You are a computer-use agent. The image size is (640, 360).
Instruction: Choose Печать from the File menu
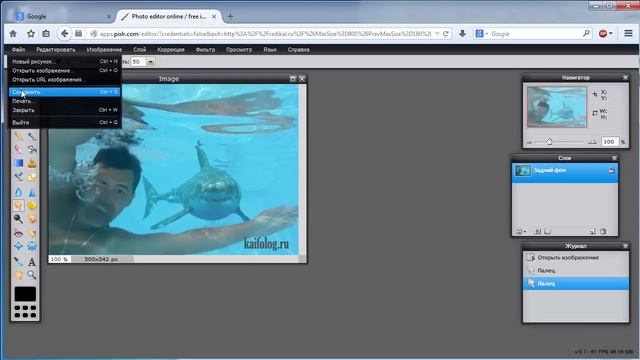64,101
